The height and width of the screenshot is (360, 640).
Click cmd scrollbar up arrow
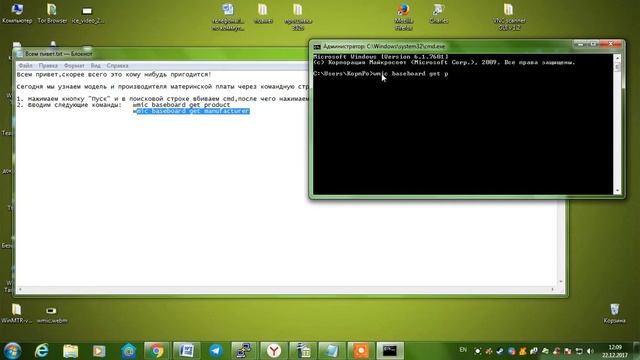(617, 58)
